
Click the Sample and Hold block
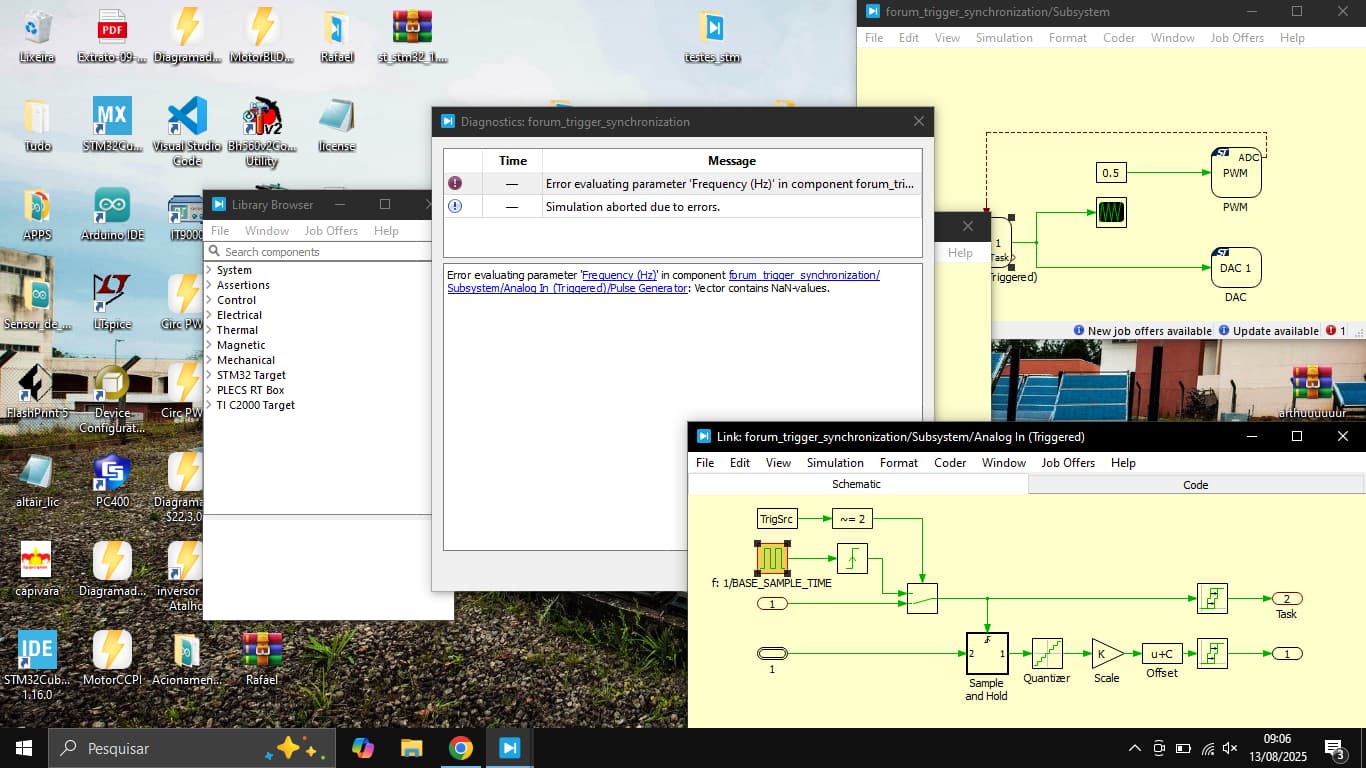[x=987, y=653]
